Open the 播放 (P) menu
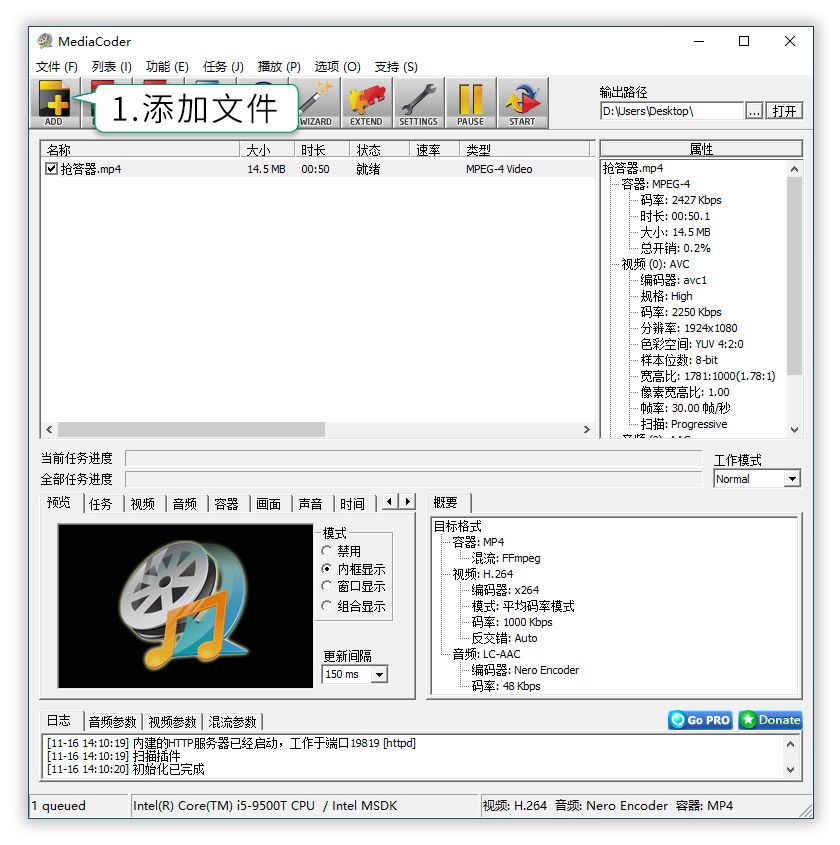The height and width of the screenshot is (845, 840). click(x=279, y=67)
